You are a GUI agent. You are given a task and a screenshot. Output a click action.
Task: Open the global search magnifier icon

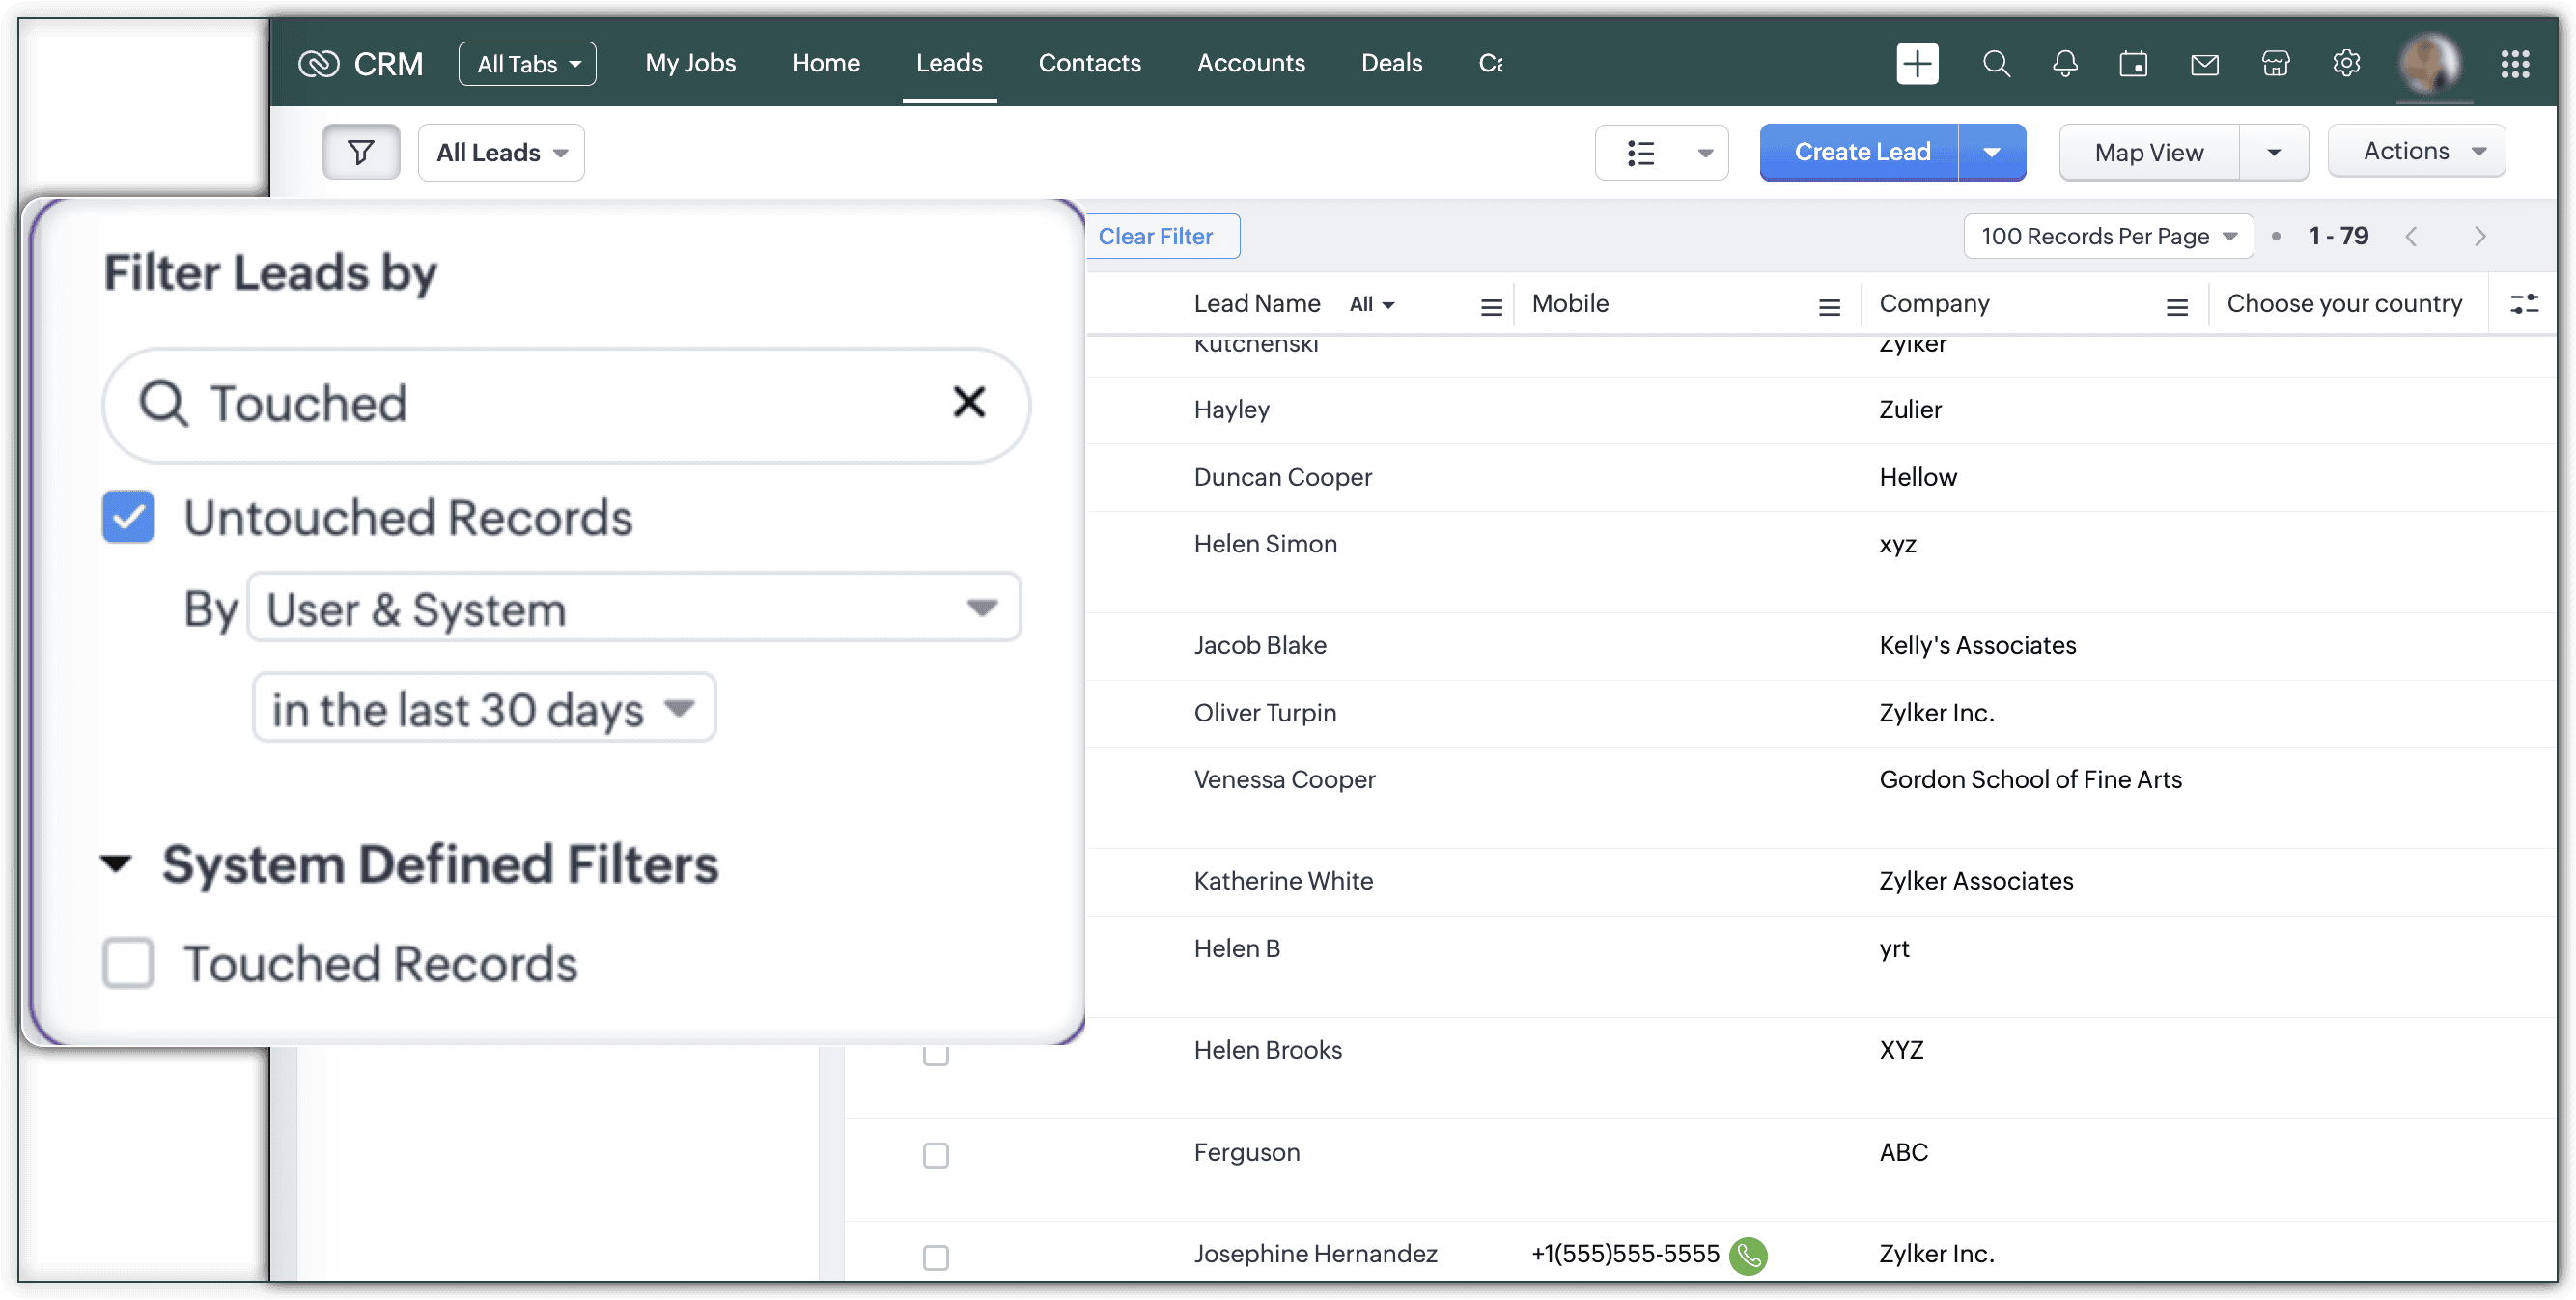(1996, 64)
